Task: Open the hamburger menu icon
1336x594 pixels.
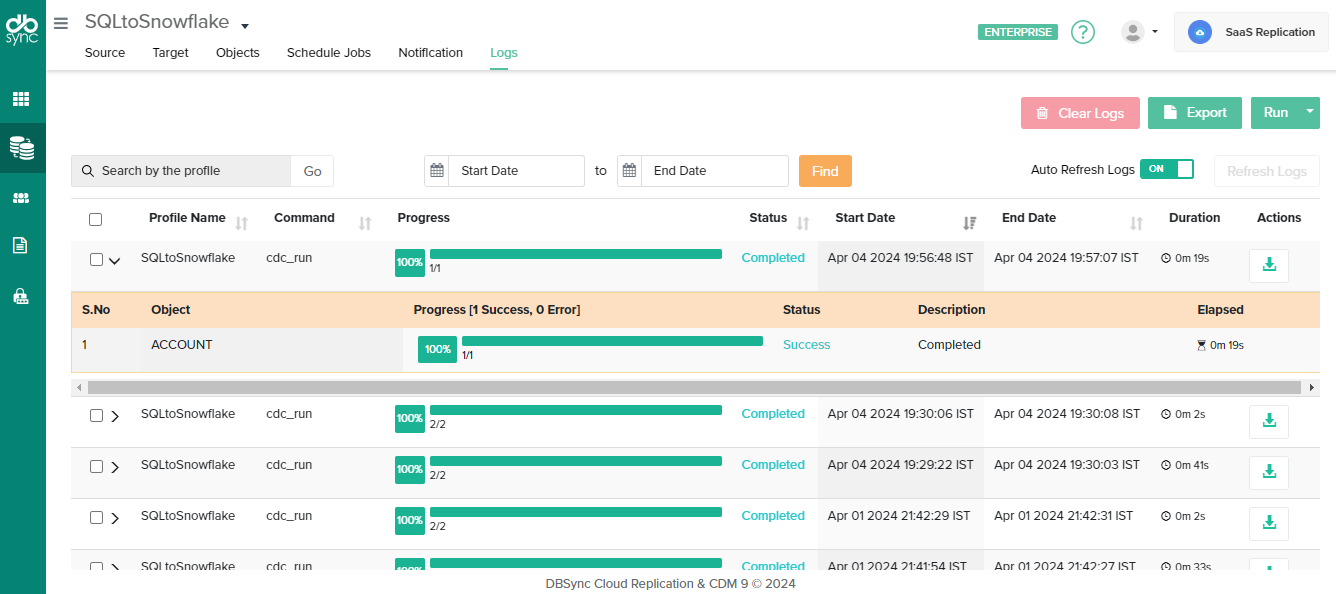Action: [x=62, y=23]
